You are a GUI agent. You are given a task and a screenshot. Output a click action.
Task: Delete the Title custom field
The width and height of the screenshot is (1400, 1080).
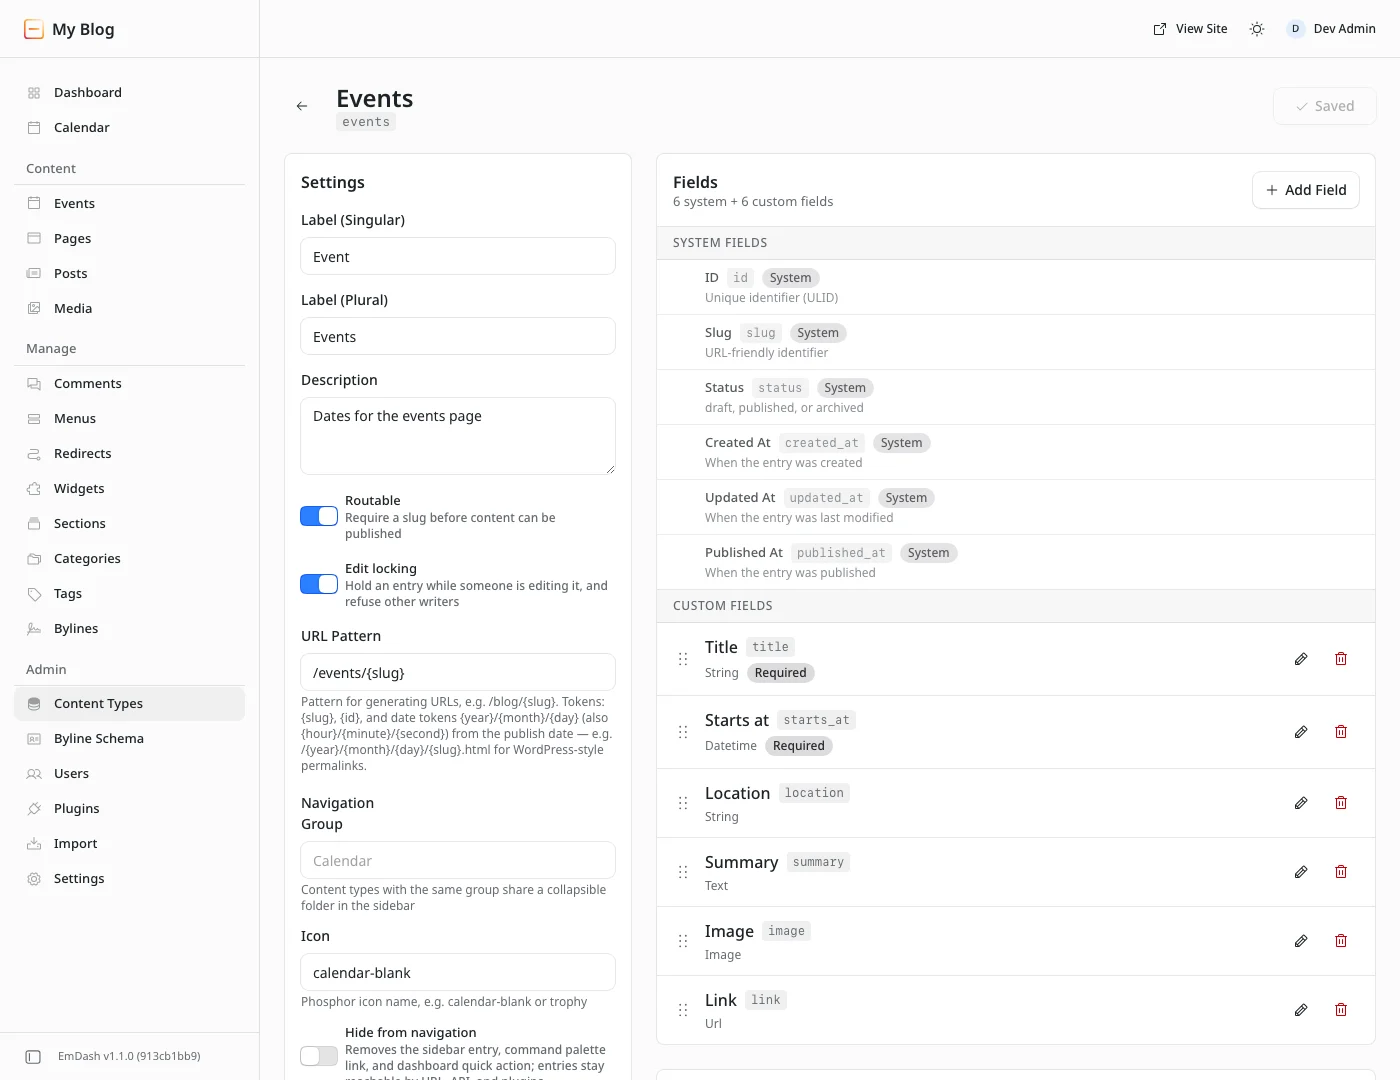[1341, 659]
